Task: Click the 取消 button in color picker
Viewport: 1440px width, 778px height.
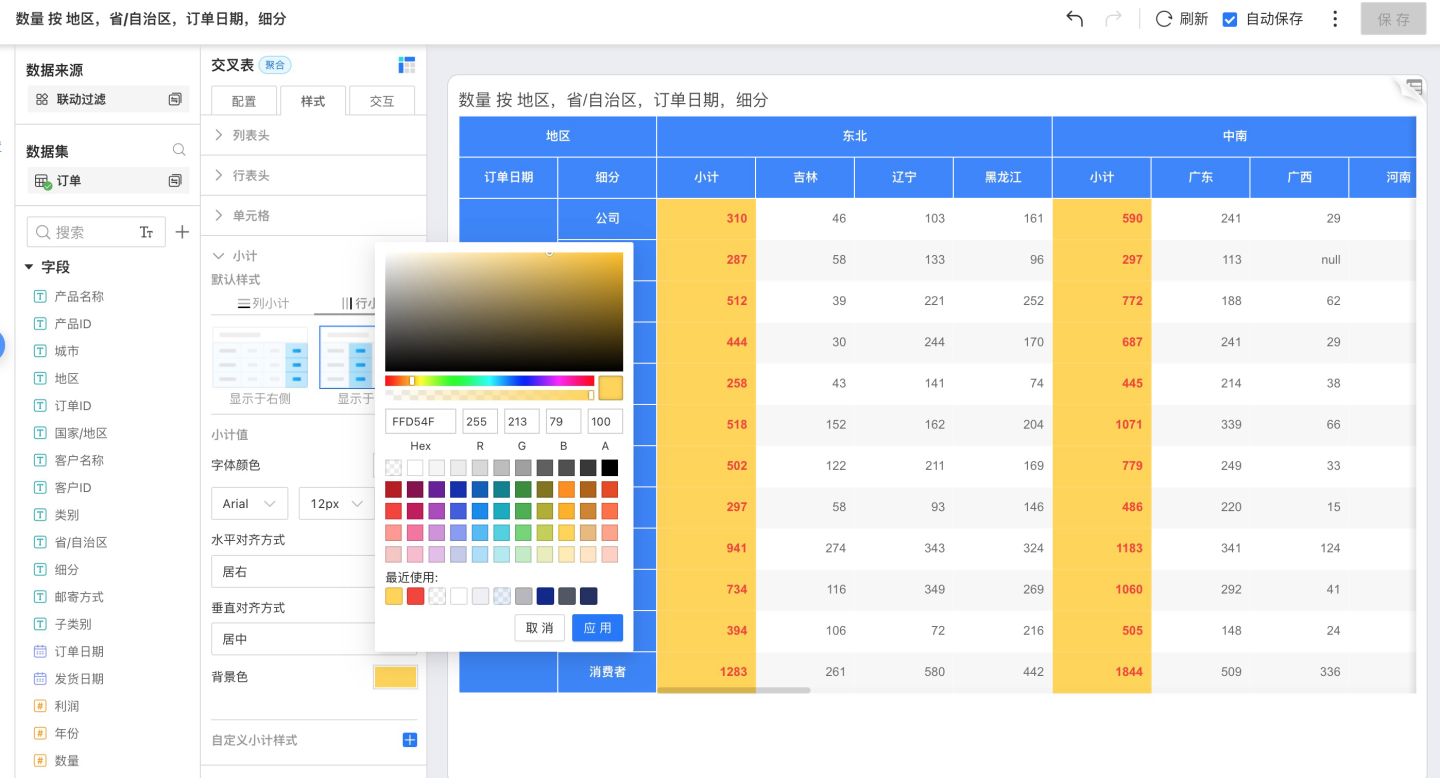Action: tap(539, 628)
